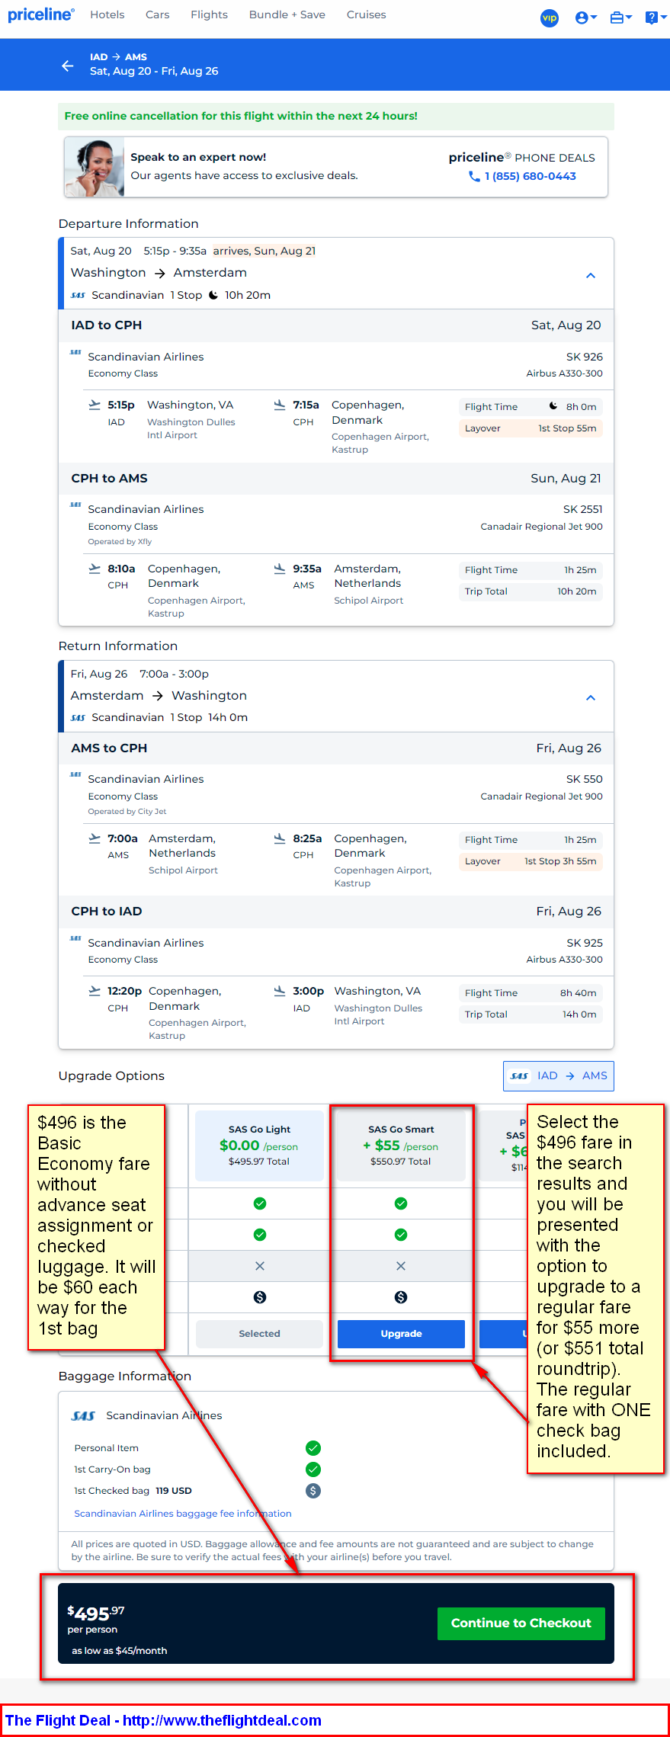Collapse the Return Information chevron
This screenshot has width=670, height=1737.
point(590,697)
